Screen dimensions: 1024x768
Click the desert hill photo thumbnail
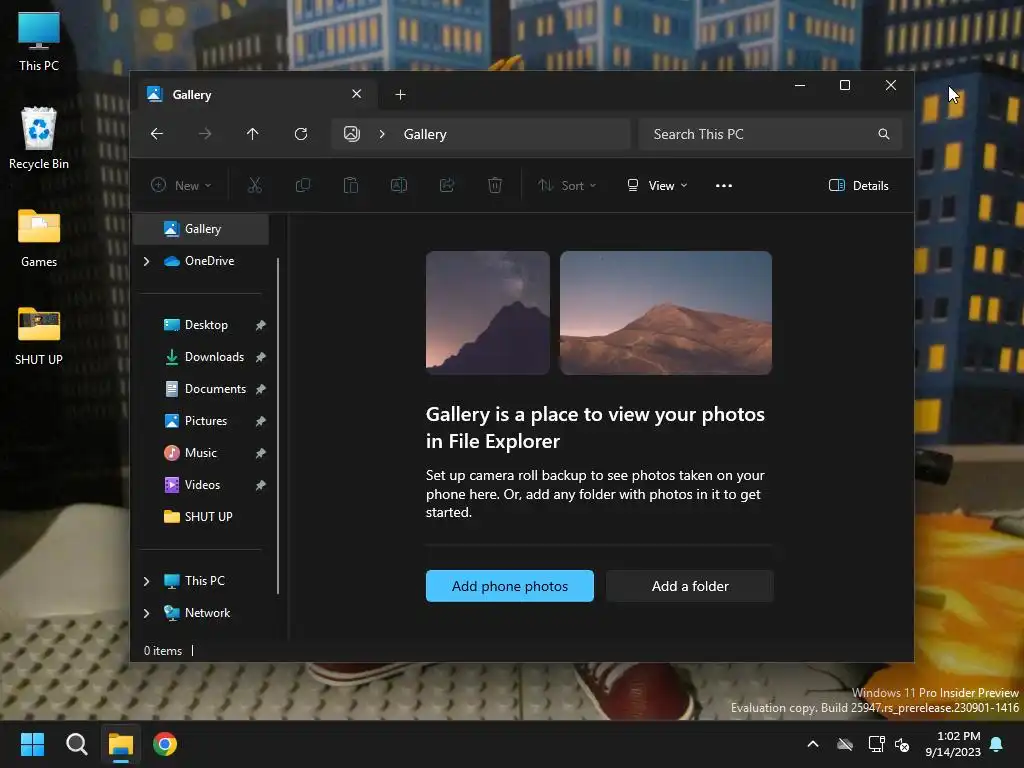pos(666,313)
